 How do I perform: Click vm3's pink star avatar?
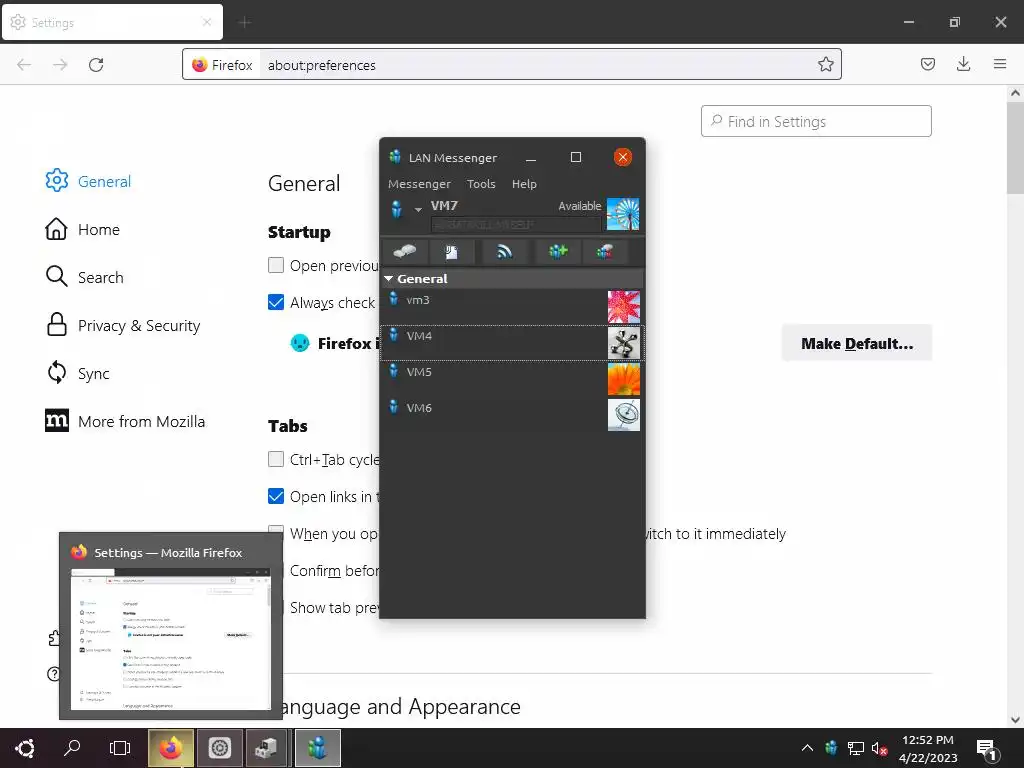click(x=624, y=307)
